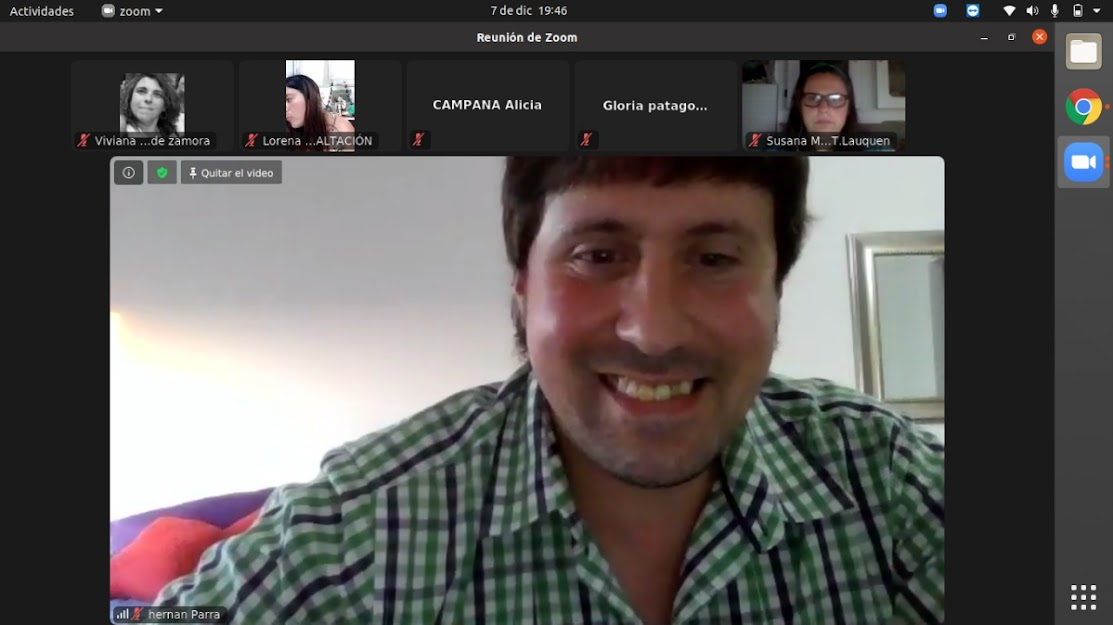Click the green encryption shield icon

click(x=162, y=173)
